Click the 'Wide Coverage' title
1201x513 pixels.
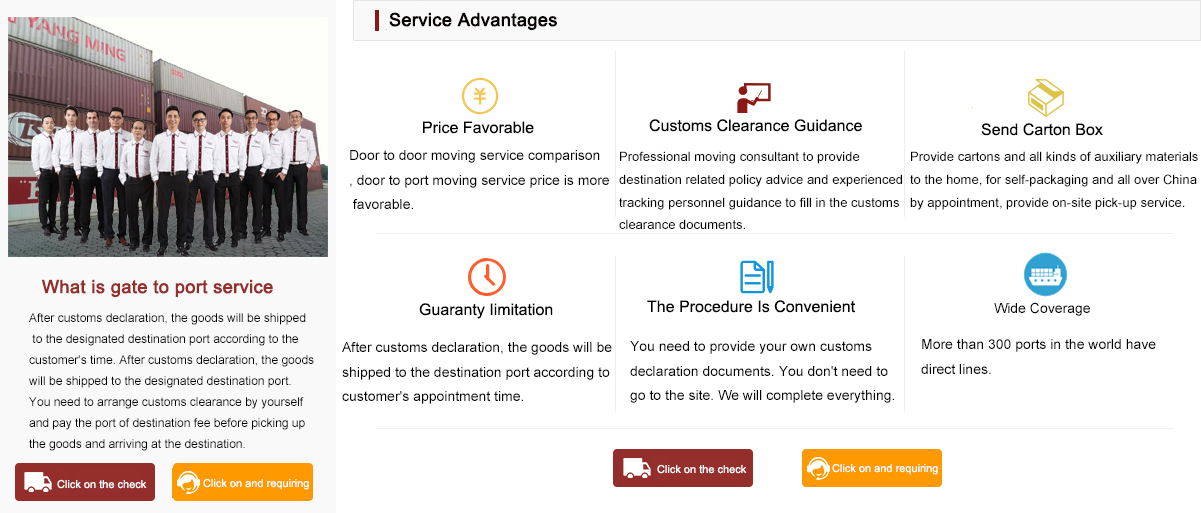pyautogui.click(x=1042, y=308)
